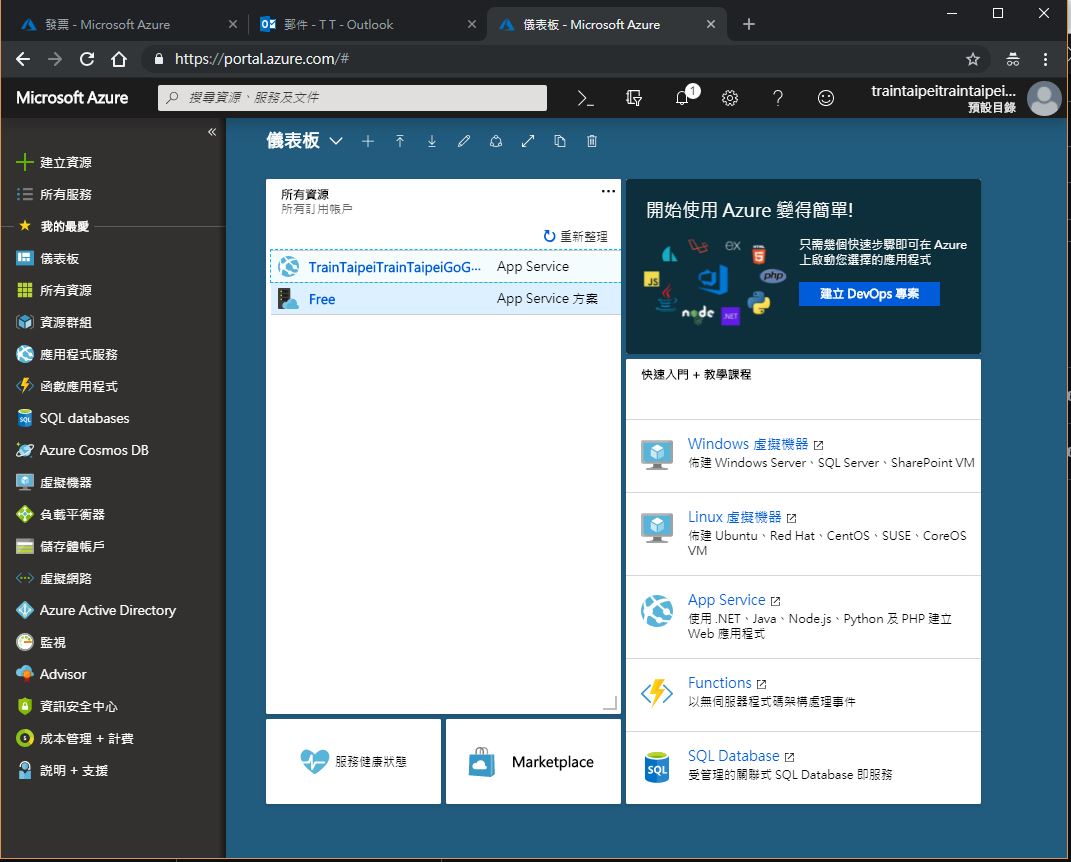Image resolution: width=1071 pixels, height=862 pixels.
Task: Edit dashboard with pencil icon
Action: tap(464, 141)
